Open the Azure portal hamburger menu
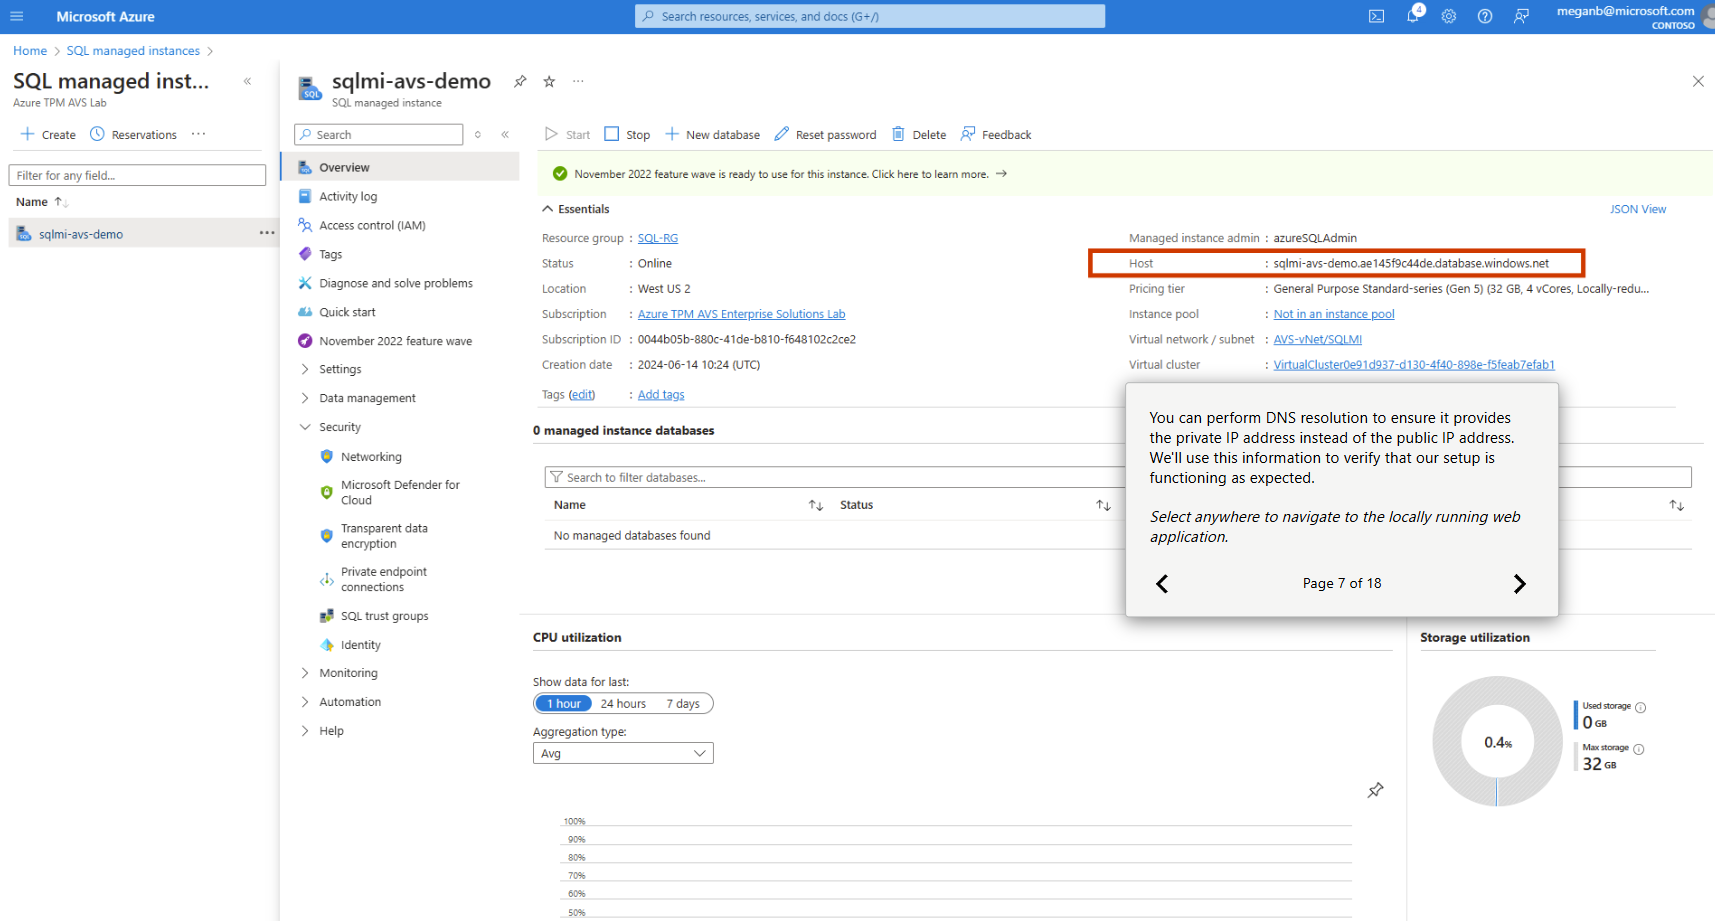This screenshot has height=921, width=1715. [16, 16]
